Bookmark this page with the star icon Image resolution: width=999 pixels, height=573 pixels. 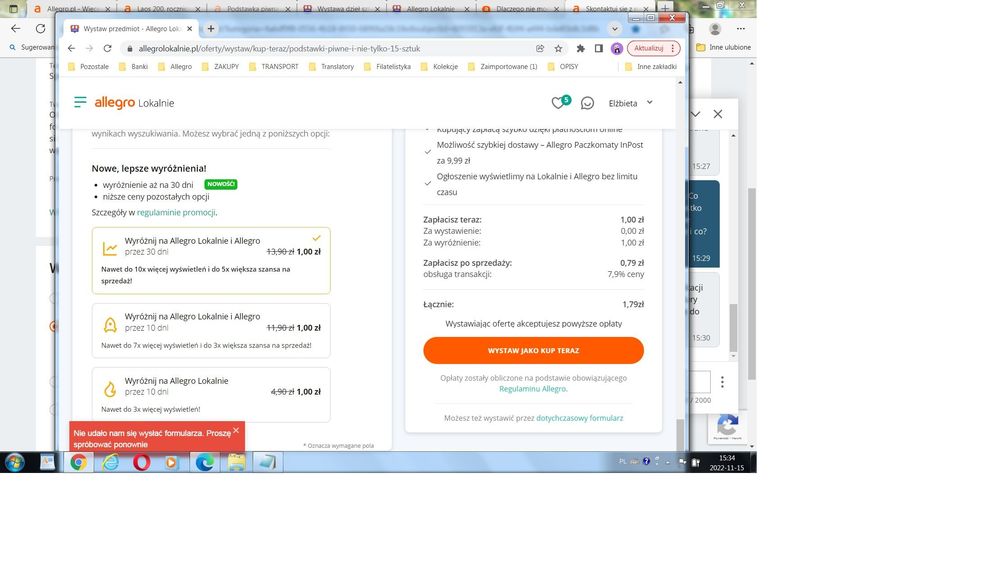(558, 48)
